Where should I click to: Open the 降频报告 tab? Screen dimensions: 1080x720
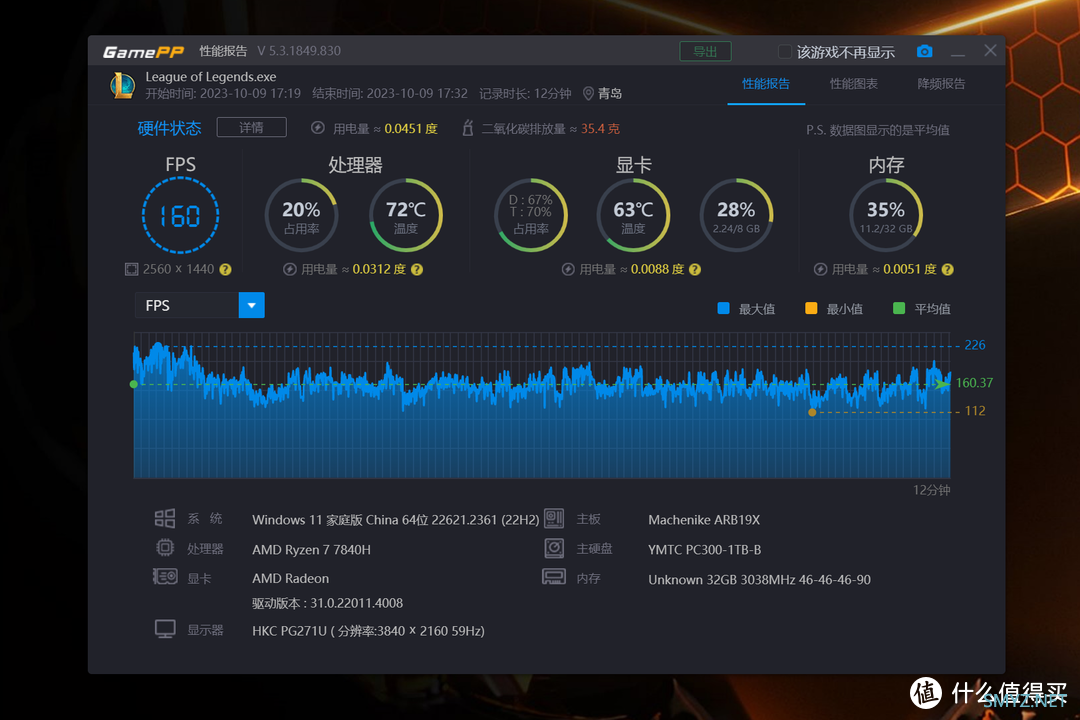[942, 84]
